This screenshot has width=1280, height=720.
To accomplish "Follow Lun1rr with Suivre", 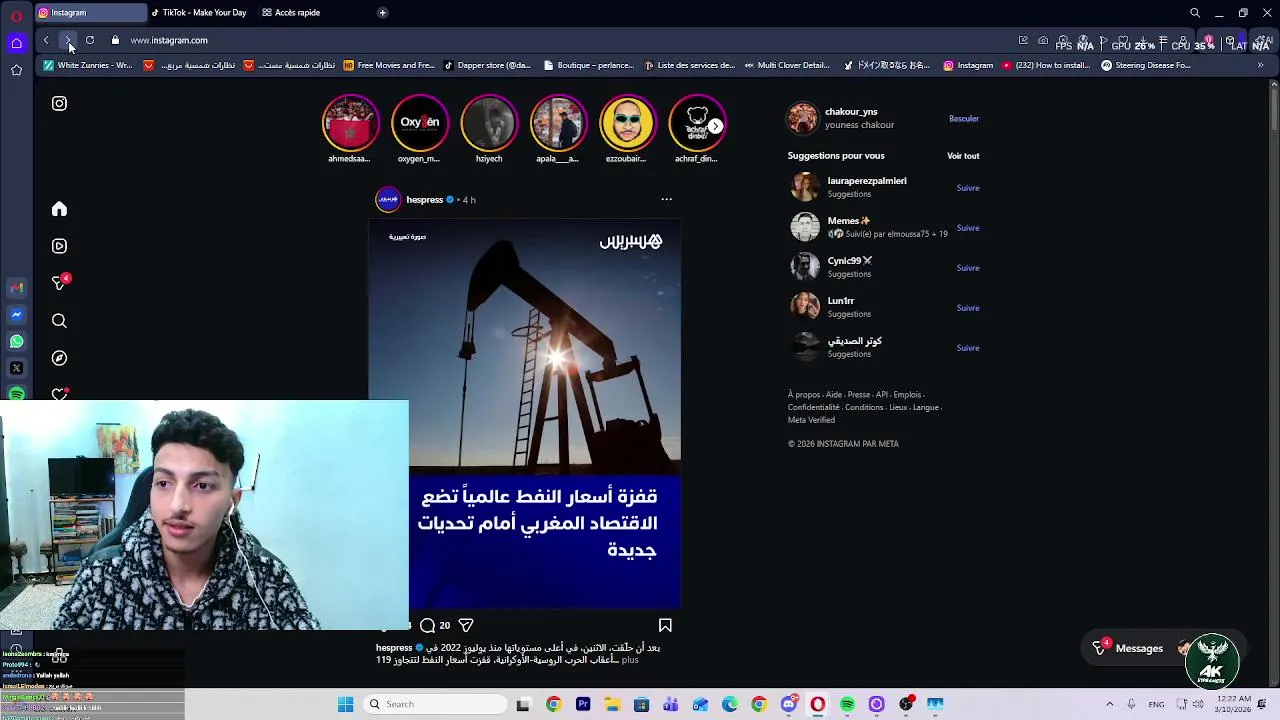I will pyautogui.click(x=968, y=308).
